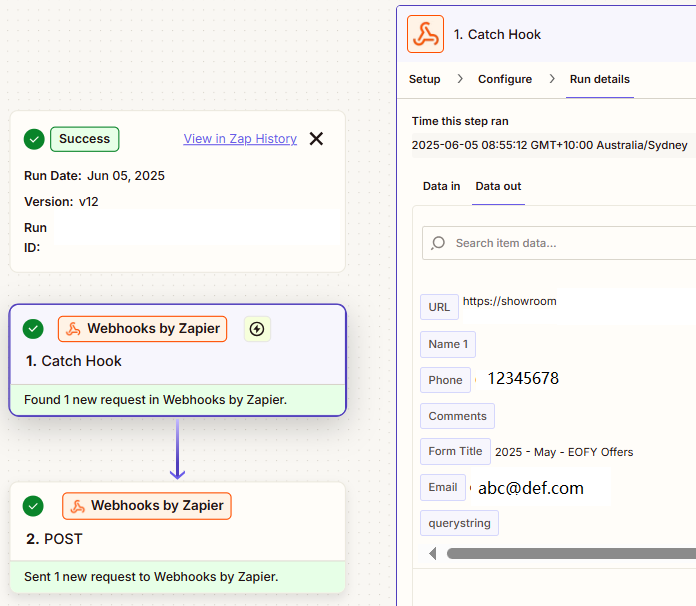696x606 pixels.
Task: Open the Data out tab
Action: 498,186
